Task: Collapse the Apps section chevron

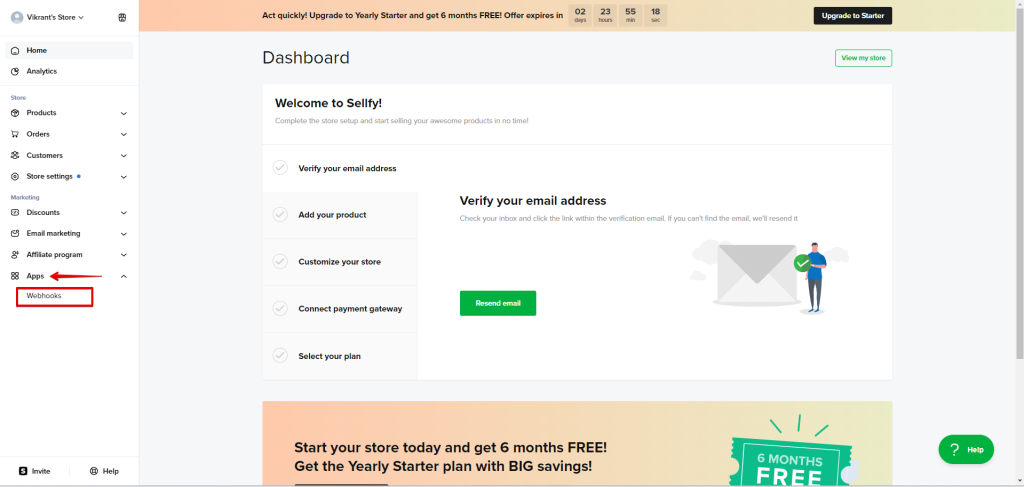Action: [x=124, y=276]
